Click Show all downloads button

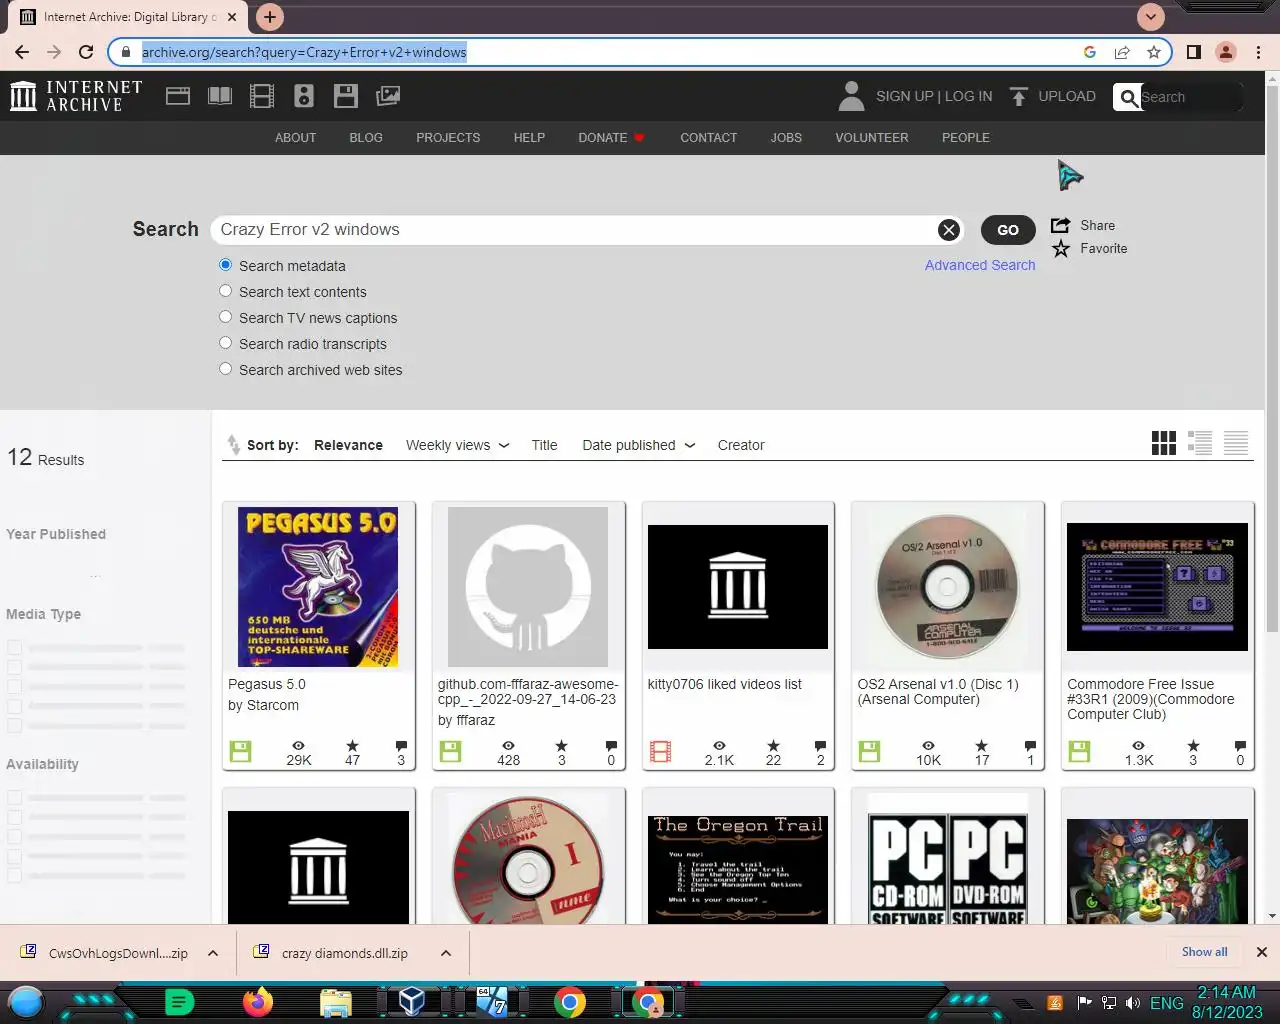tap(1204, 952)
